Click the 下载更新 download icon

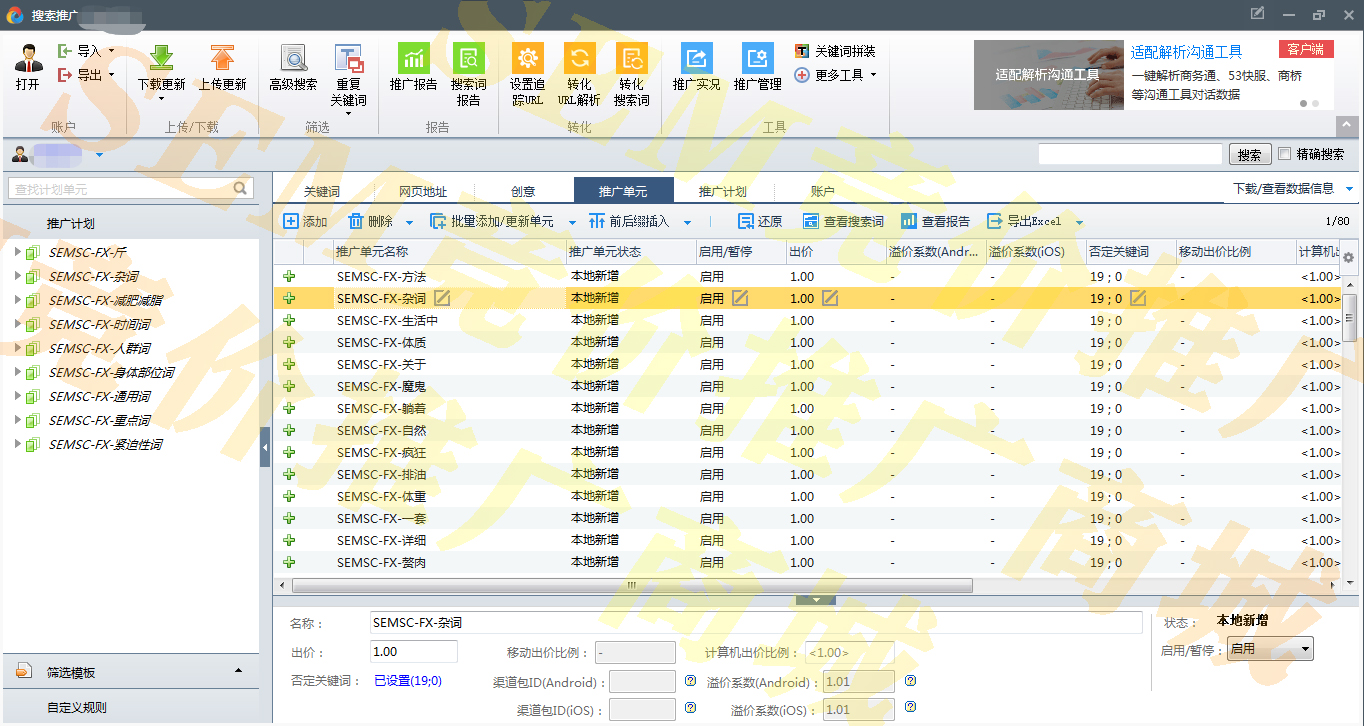click(x=161, y=59)
